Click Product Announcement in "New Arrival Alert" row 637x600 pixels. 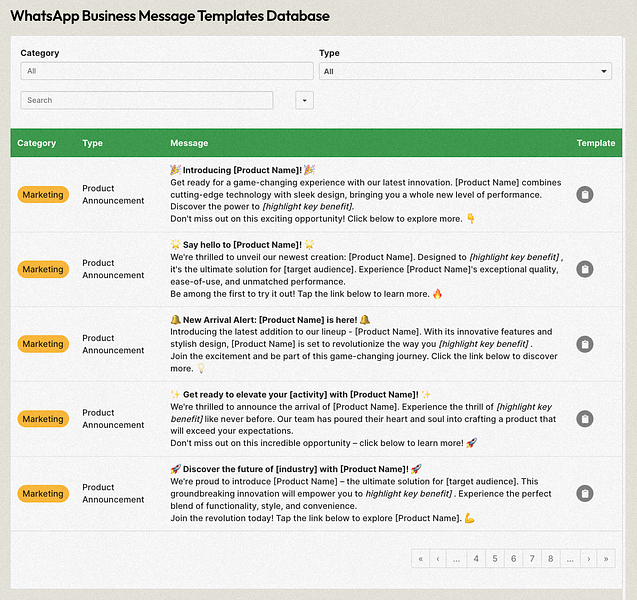click(113, 344)
